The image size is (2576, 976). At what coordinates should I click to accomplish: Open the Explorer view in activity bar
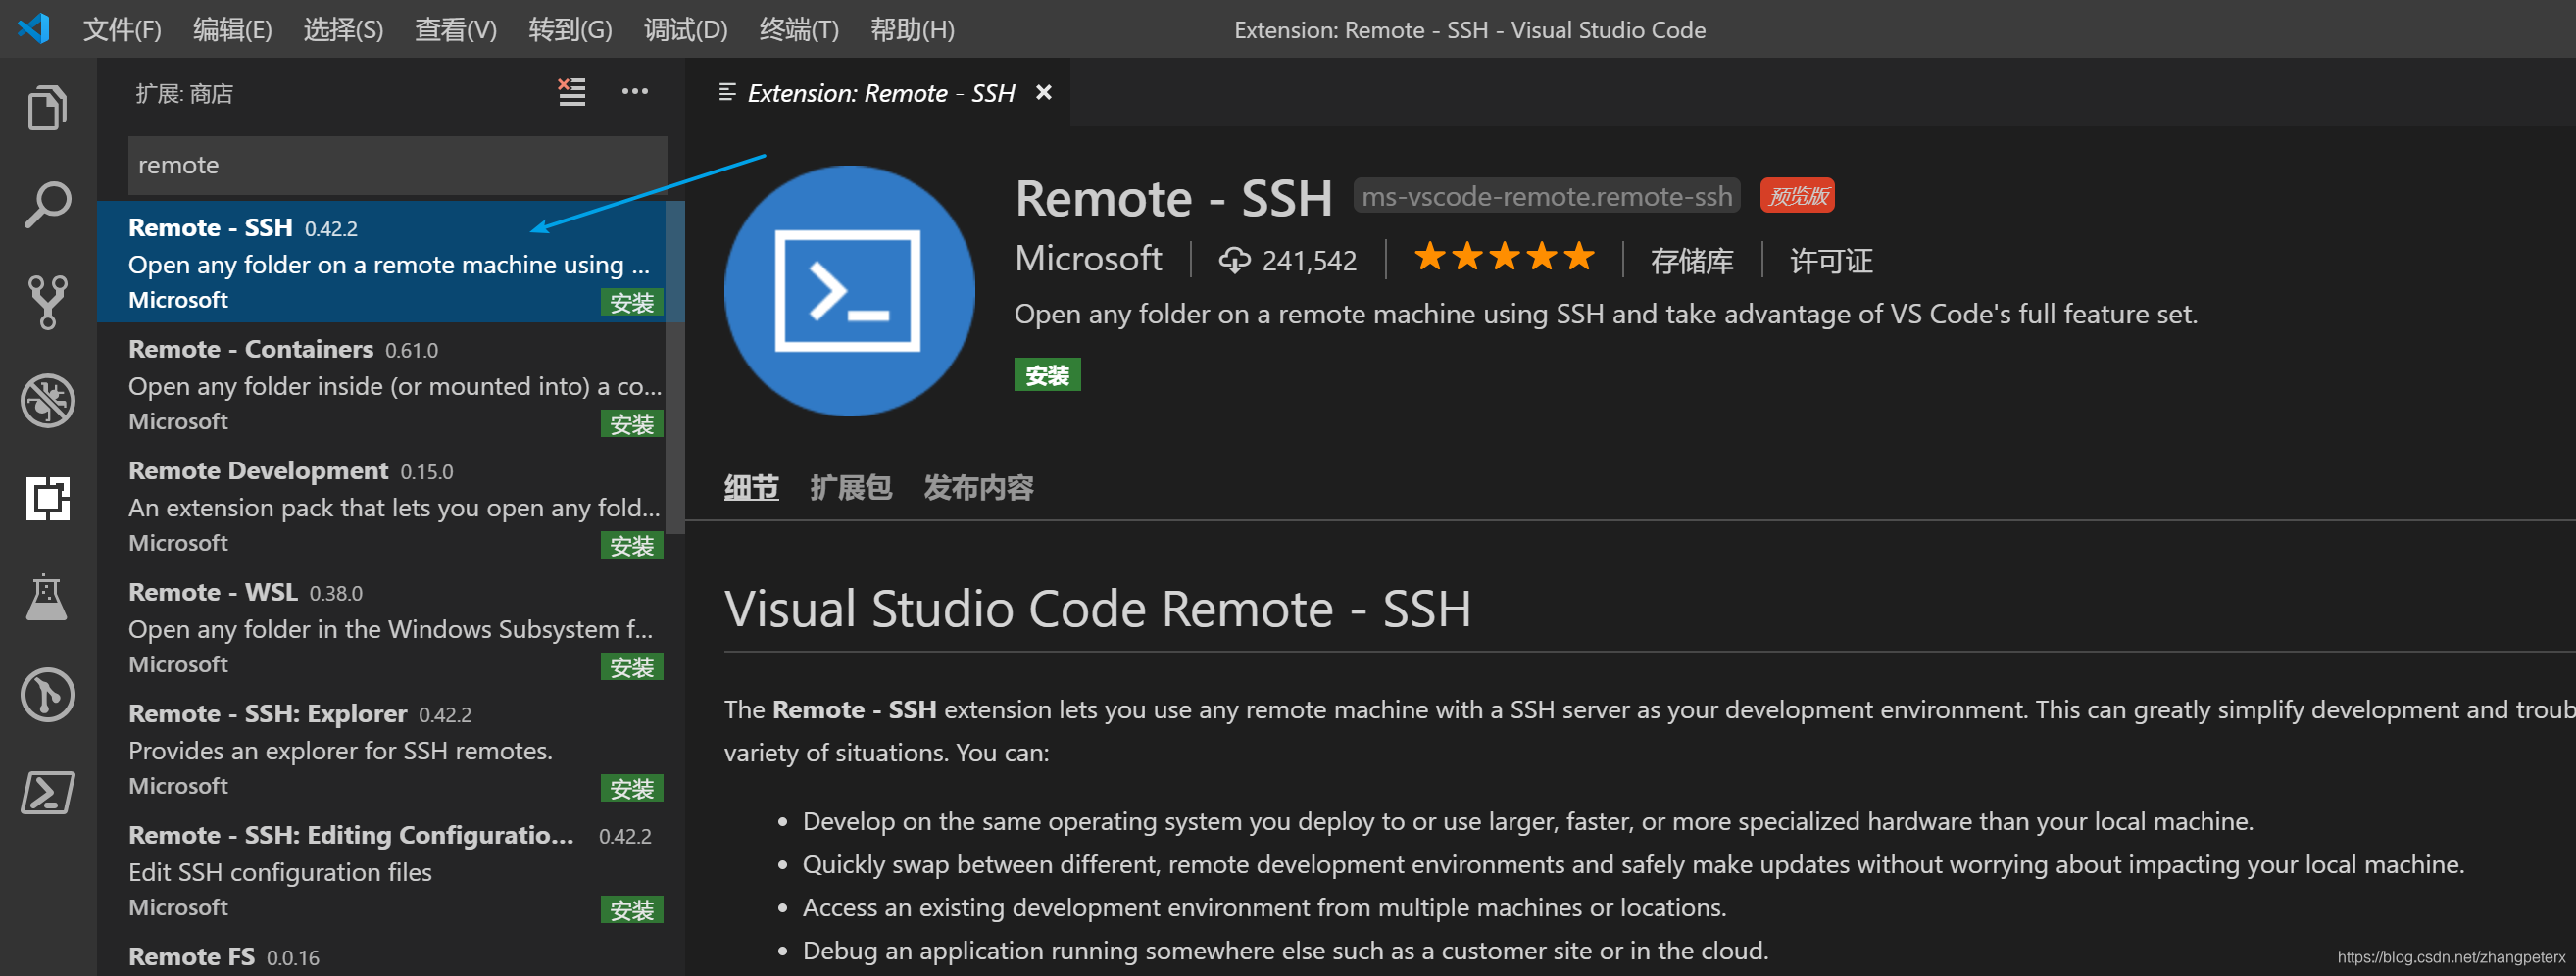click(47, 107)
